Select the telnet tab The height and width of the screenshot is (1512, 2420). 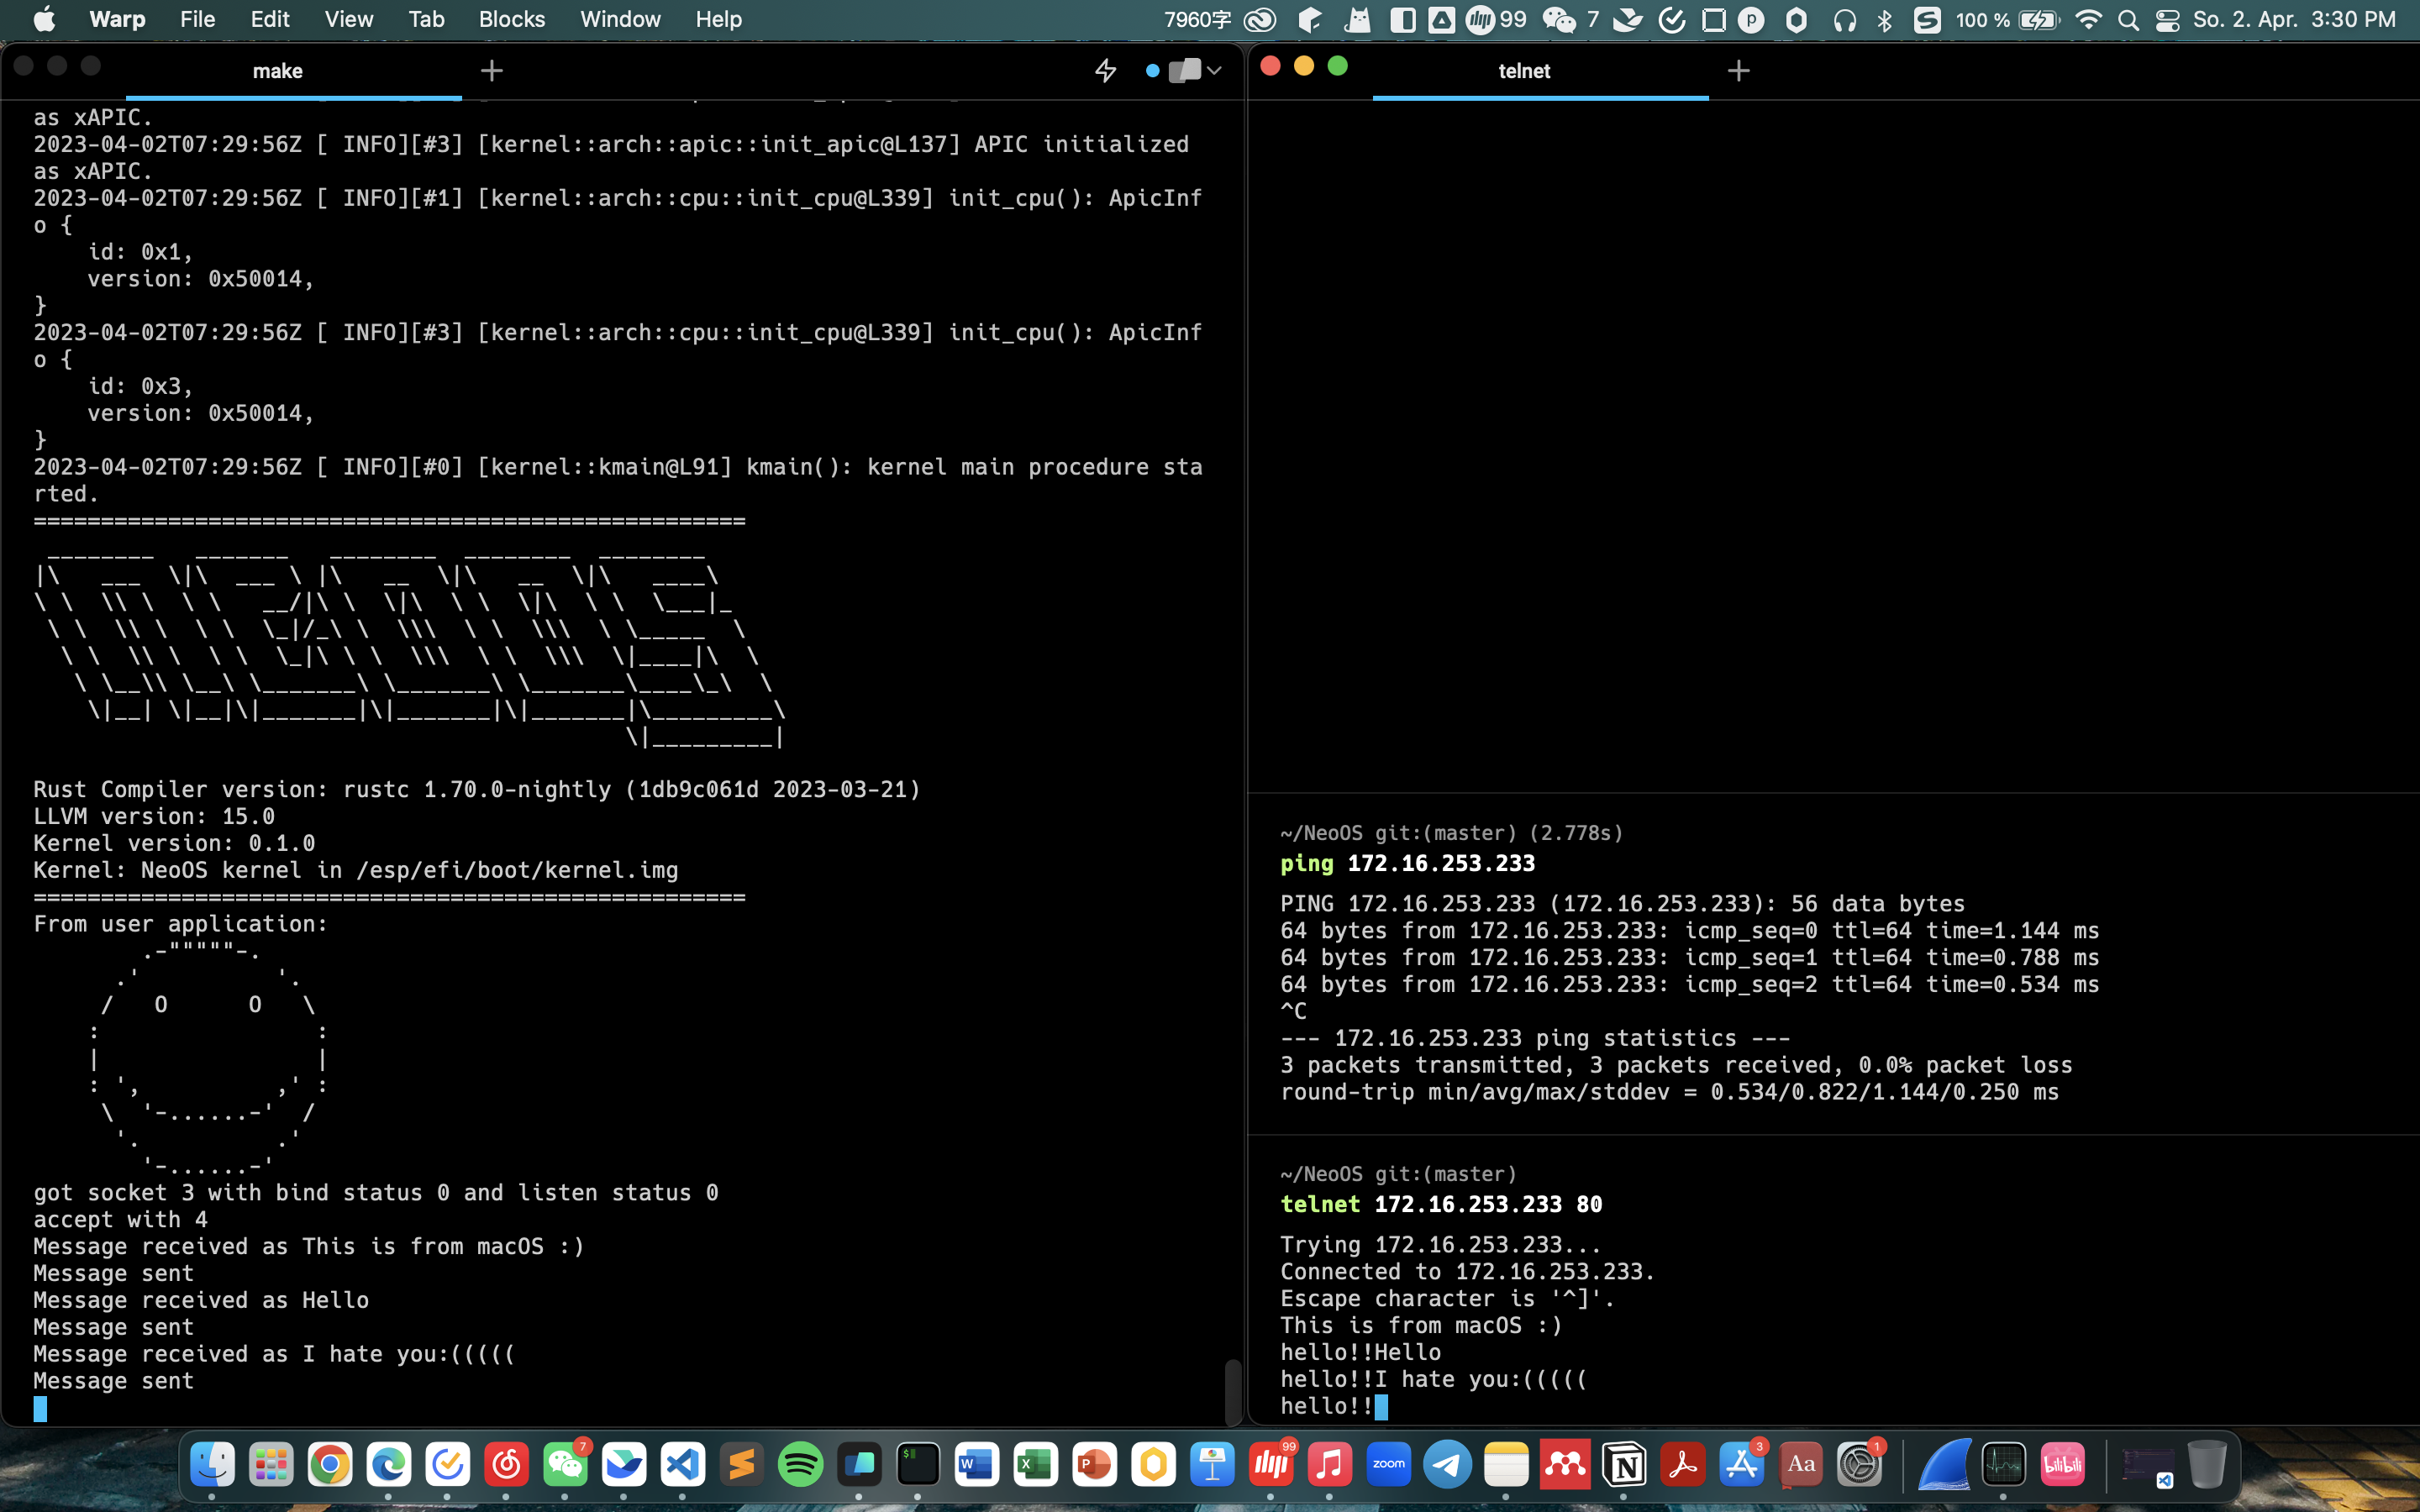pyautogui.click(x=1524, y=71)
